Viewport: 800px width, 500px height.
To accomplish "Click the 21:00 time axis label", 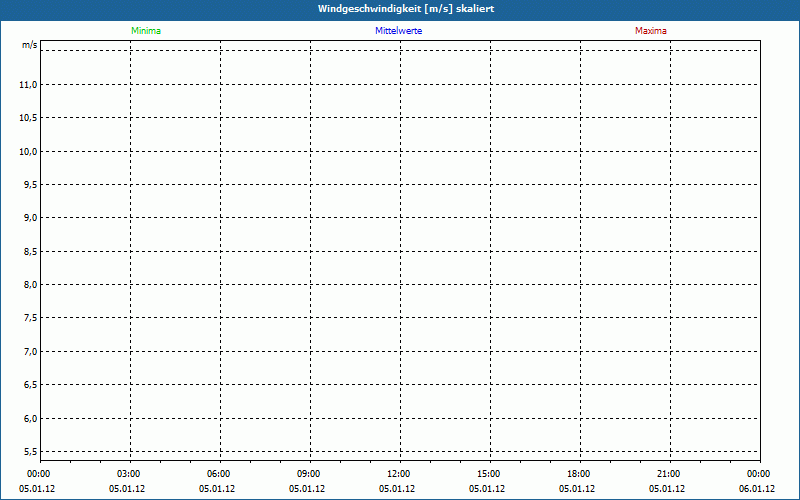I will (669, 474).
